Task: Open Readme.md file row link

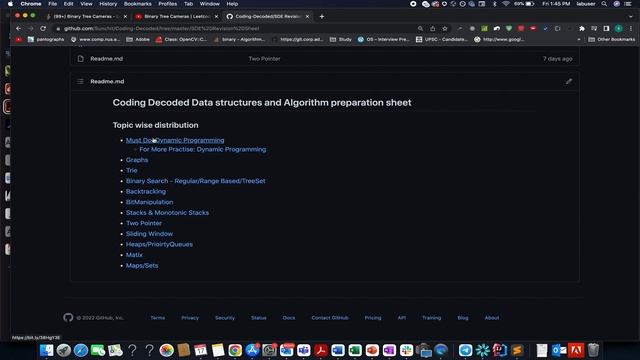Action: point(107,59)
